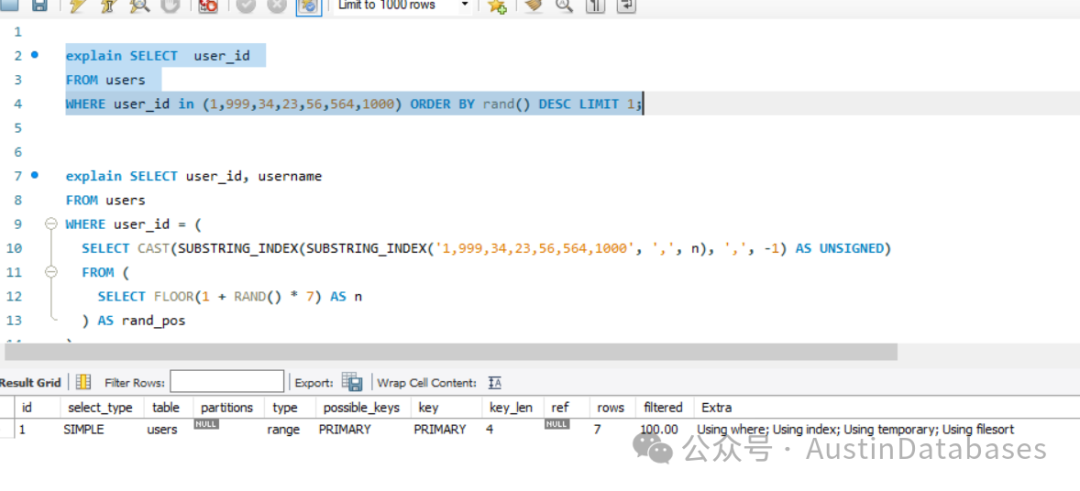Toggle word wrap in the editor toolbar
This screenshot has width=1080, height=491.
tap(626, 6)
